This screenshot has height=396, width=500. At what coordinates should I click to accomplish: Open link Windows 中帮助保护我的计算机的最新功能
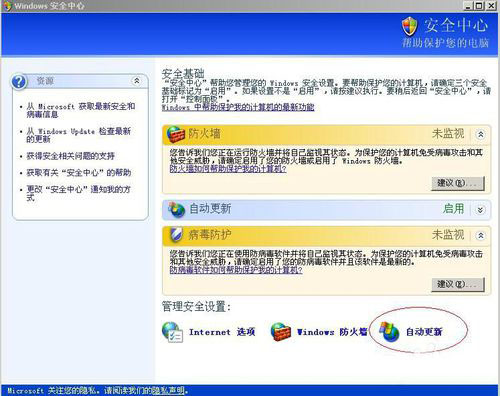coord(238,107)
